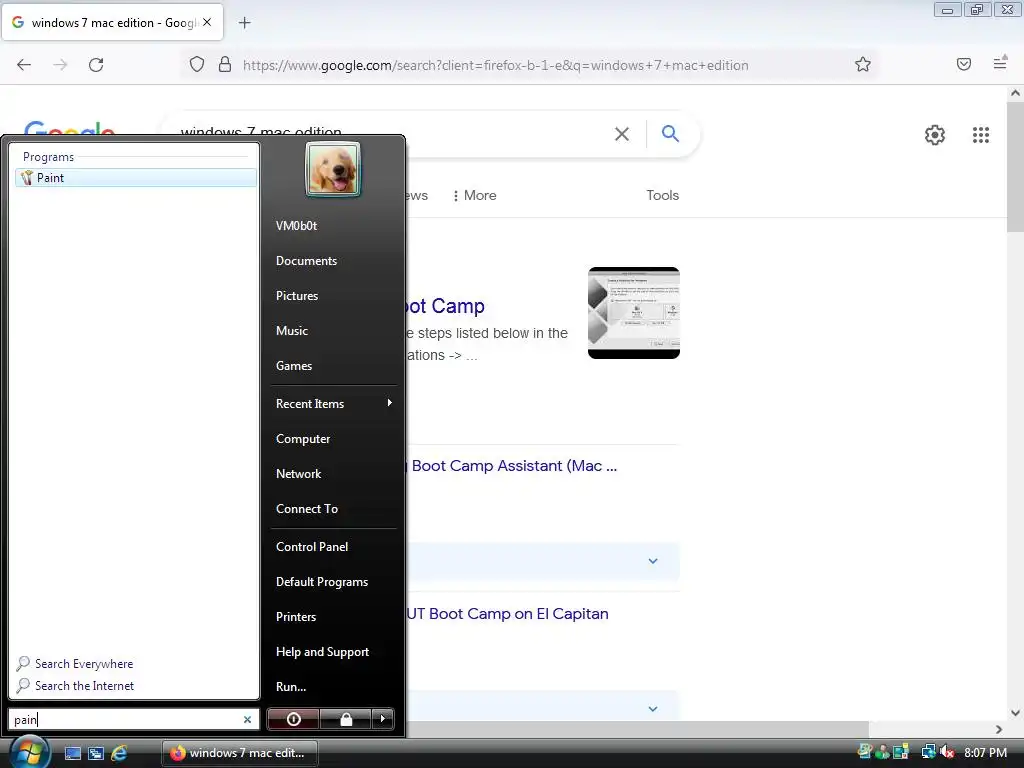Open Pictures from the Start menu
This screenshot has height=768, width=1024.
(297, 296)
